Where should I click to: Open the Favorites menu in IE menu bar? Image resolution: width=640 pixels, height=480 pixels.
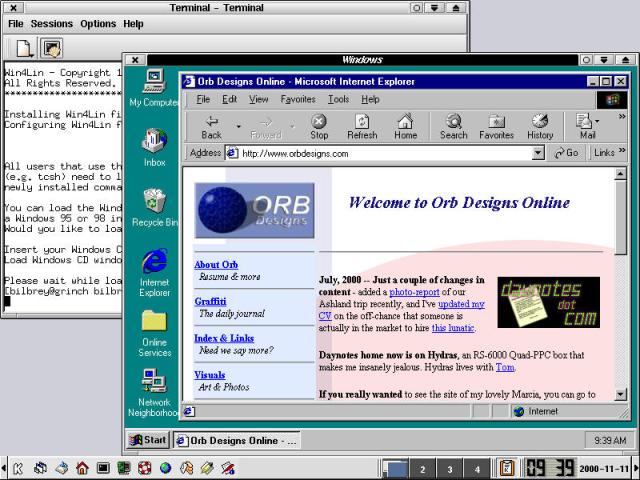pos(298,99)
